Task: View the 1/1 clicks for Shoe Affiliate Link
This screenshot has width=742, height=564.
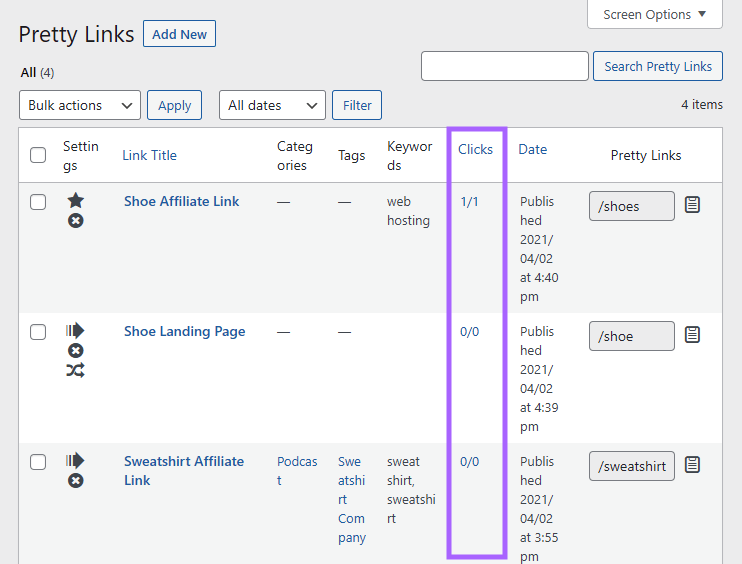Action: pyautogui.click(x=469, y=202)
